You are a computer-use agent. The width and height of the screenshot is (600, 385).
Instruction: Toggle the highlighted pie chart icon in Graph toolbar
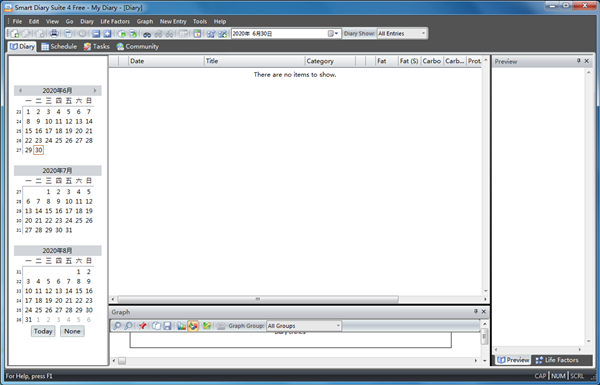point(193,326)
